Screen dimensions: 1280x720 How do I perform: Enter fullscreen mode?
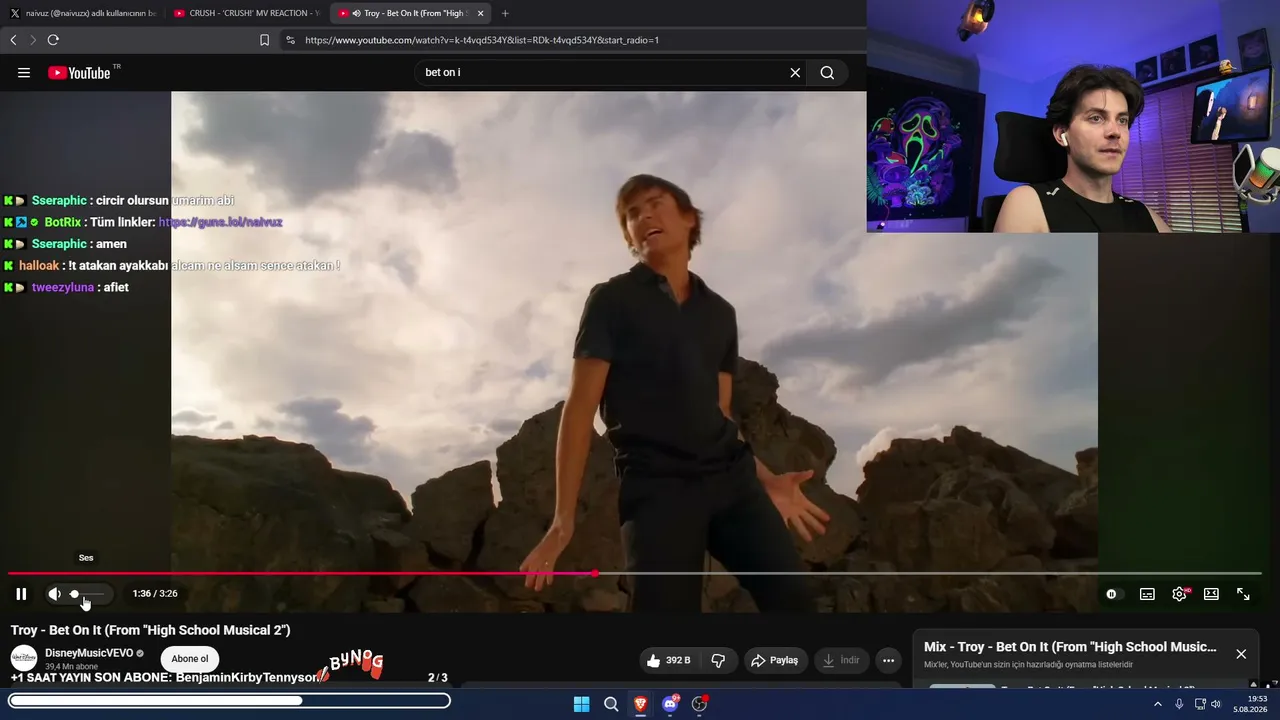(x=1243, y=594)
